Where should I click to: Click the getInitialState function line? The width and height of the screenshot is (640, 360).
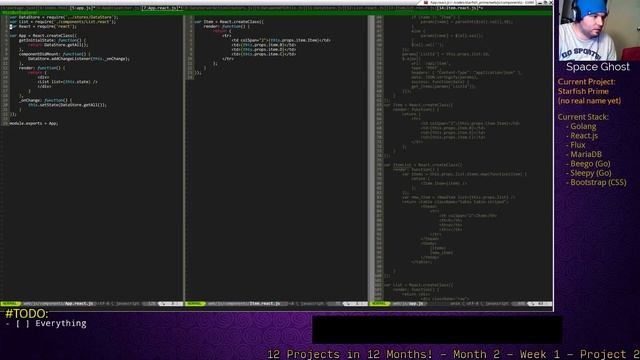[x=53, y=40]
